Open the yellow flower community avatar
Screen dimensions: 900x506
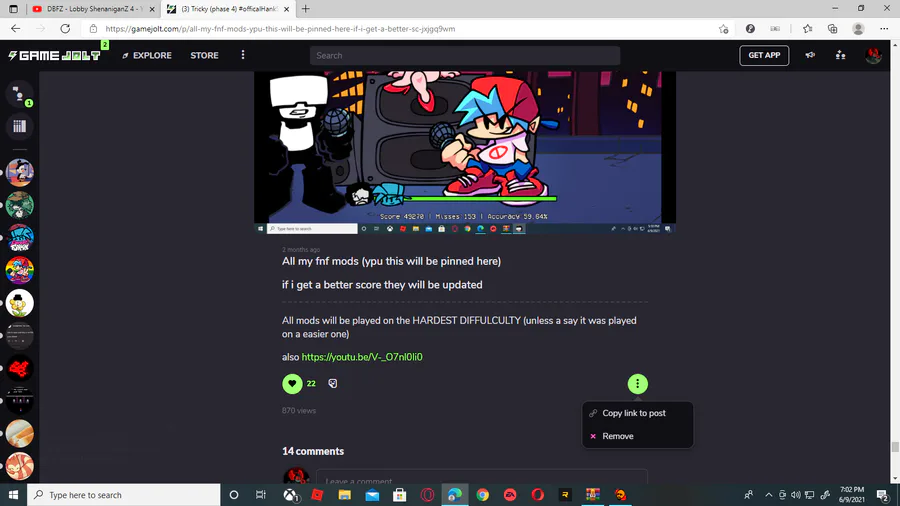(x=20, y=303)
